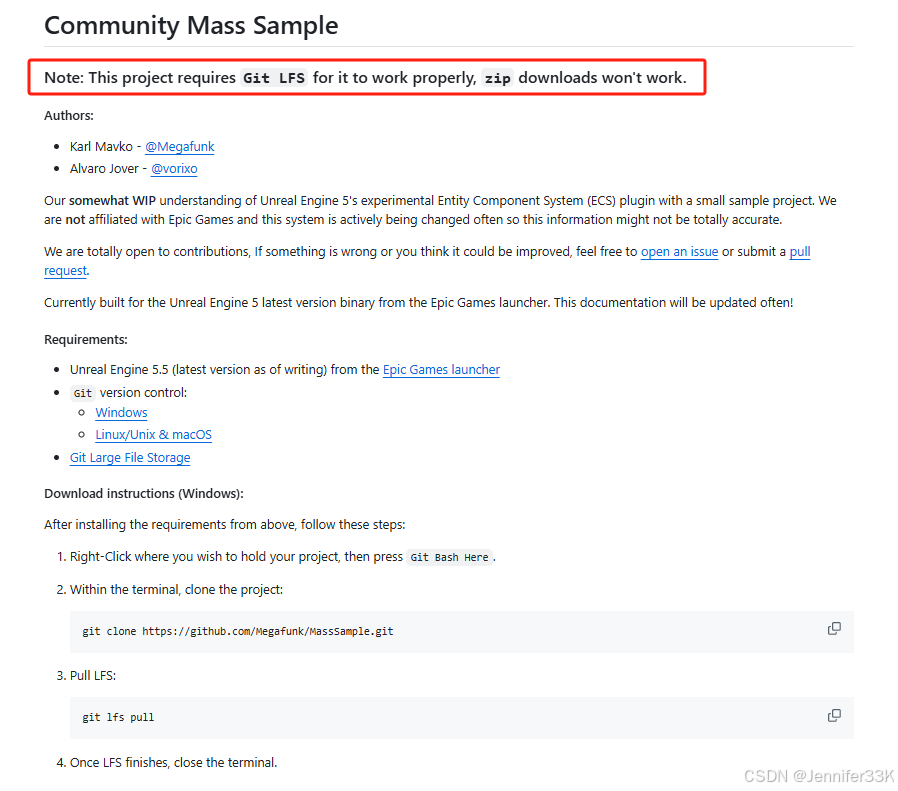Click the Git Bash Here code label
The width and height of the screenshot is (898, 791).
447,557
